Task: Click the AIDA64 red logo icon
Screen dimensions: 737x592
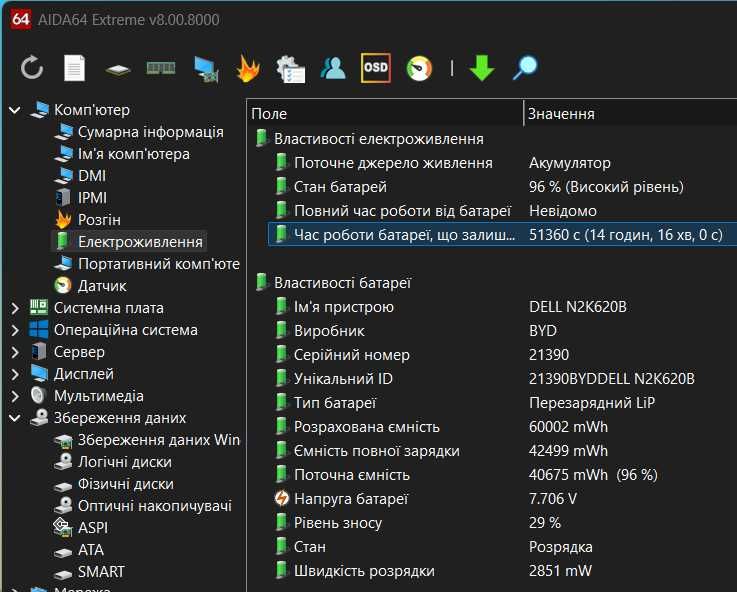Action: (21, 19)
